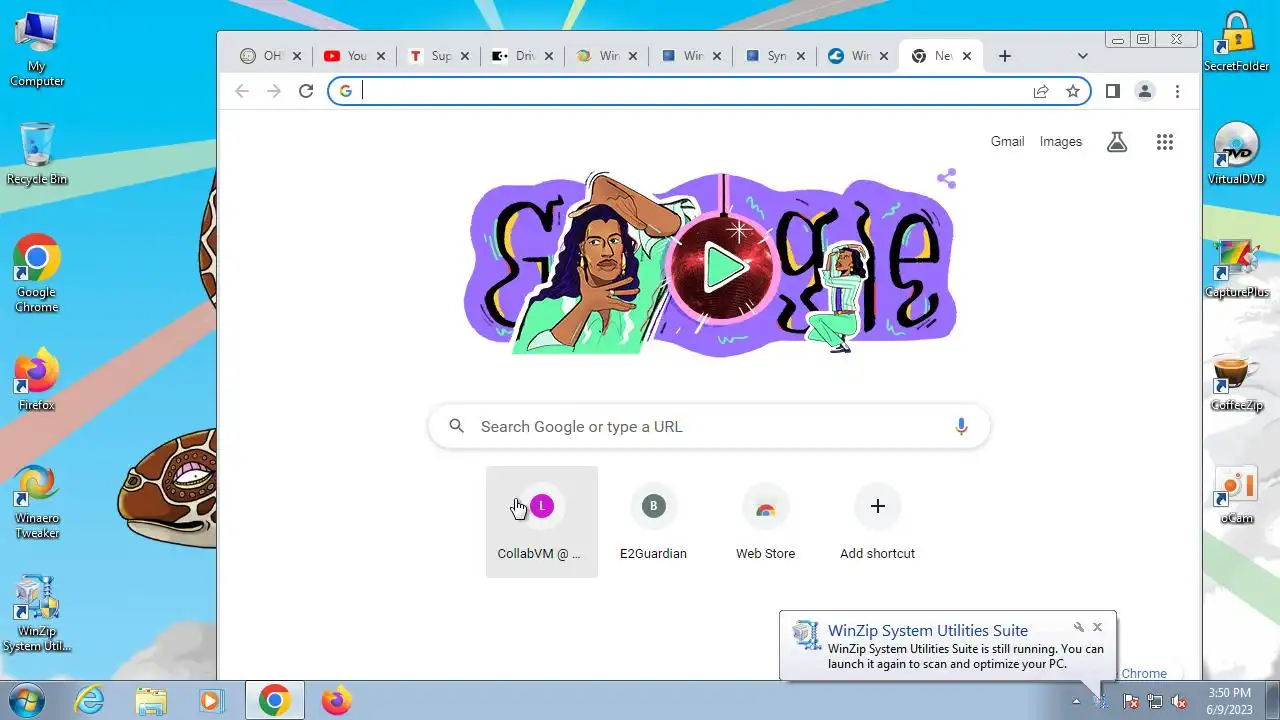The height and width of the screenshot is (720, 1280).
Task: Open CollabVM shortcut tile
Action: [x=542, y=522]
